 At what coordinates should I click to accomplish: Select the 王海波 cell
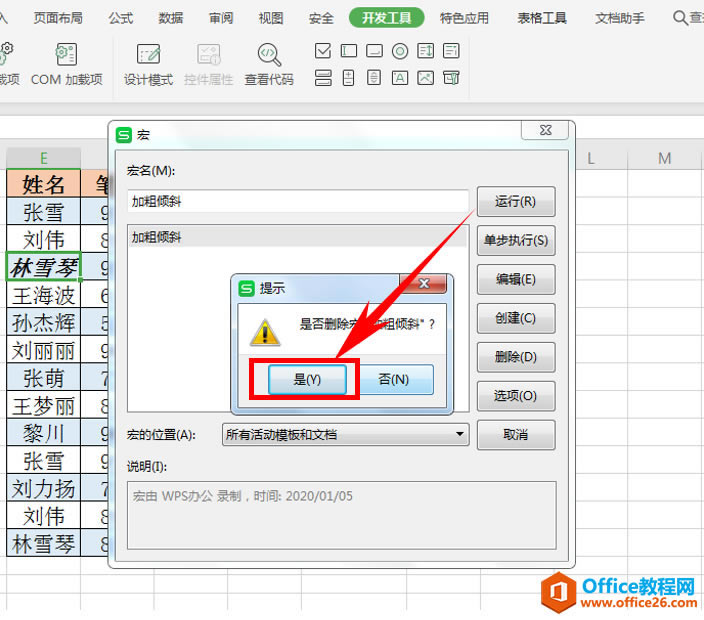click(44, 295)
